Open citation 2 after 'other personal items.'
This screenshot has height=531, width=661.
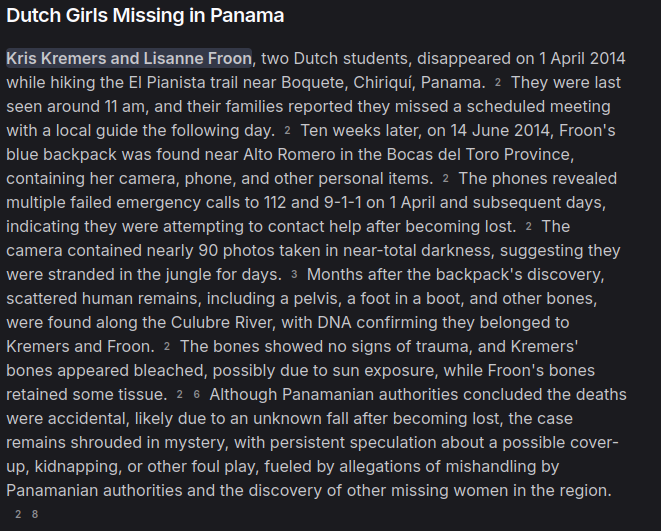(x=445, y=178)
